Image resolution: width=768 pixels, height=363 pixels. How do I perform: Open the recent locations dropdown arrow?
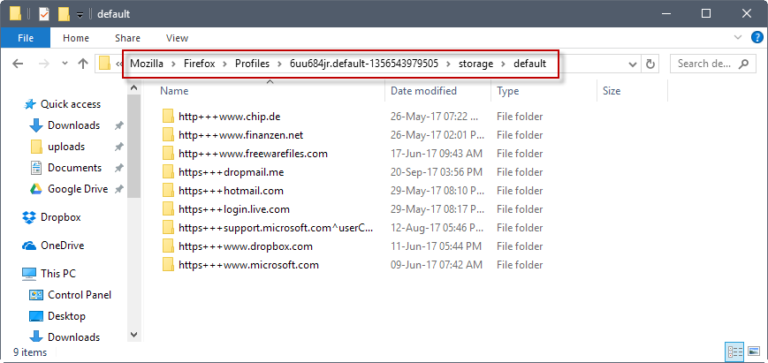point(65,64)
